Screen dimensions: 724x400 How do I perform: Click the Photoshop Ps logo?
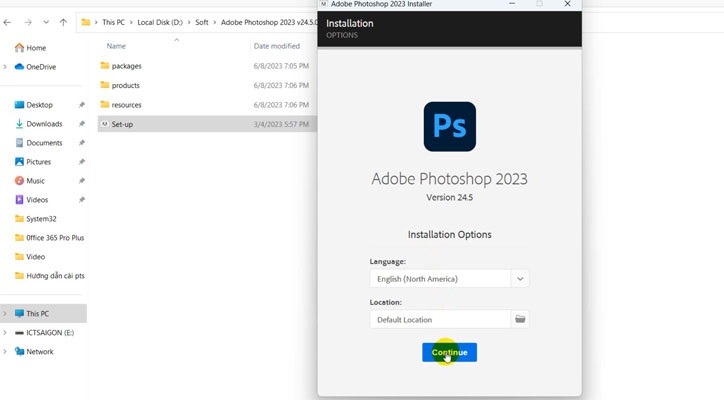tap(449, 126)
